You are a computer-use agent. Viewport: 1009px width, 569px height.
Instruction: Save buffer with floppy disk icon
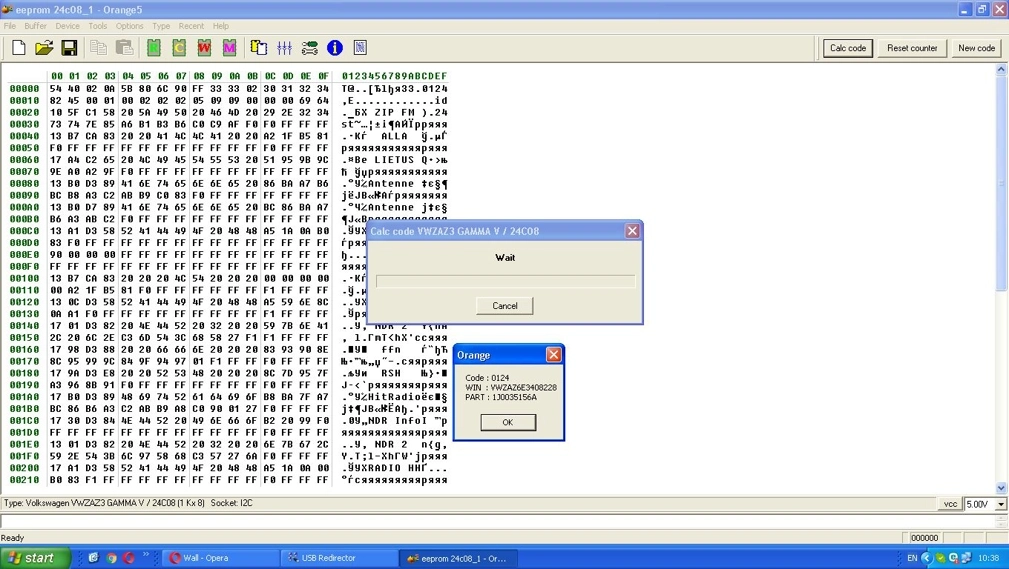(69, 48)
